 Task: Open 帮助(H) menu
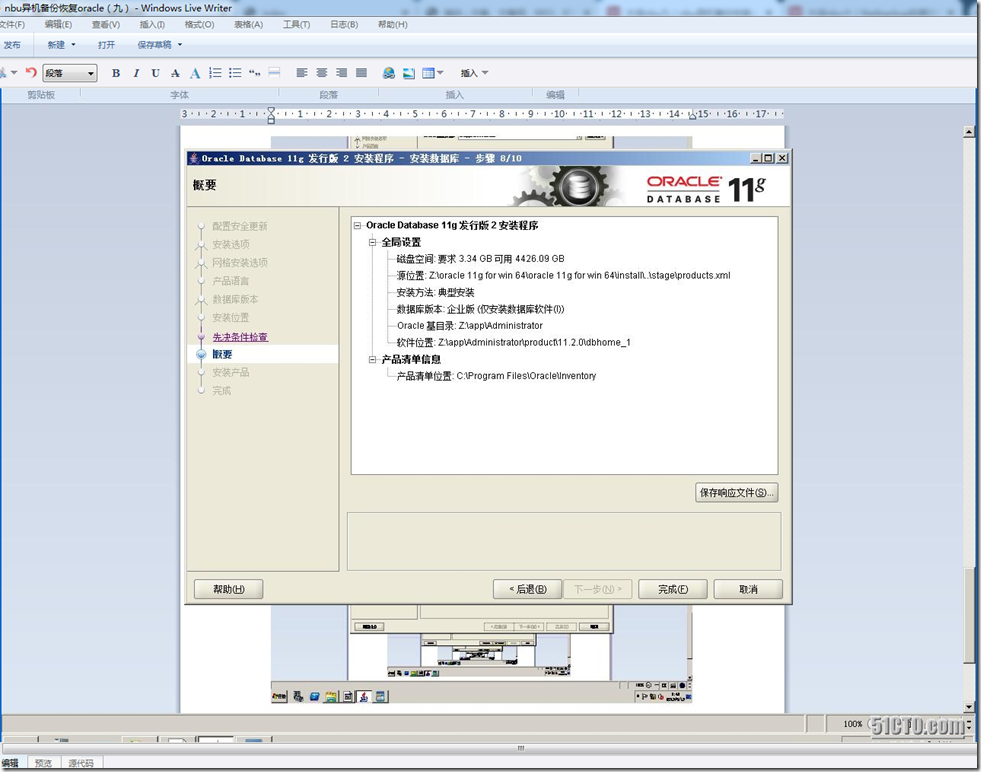click(392, 24)
